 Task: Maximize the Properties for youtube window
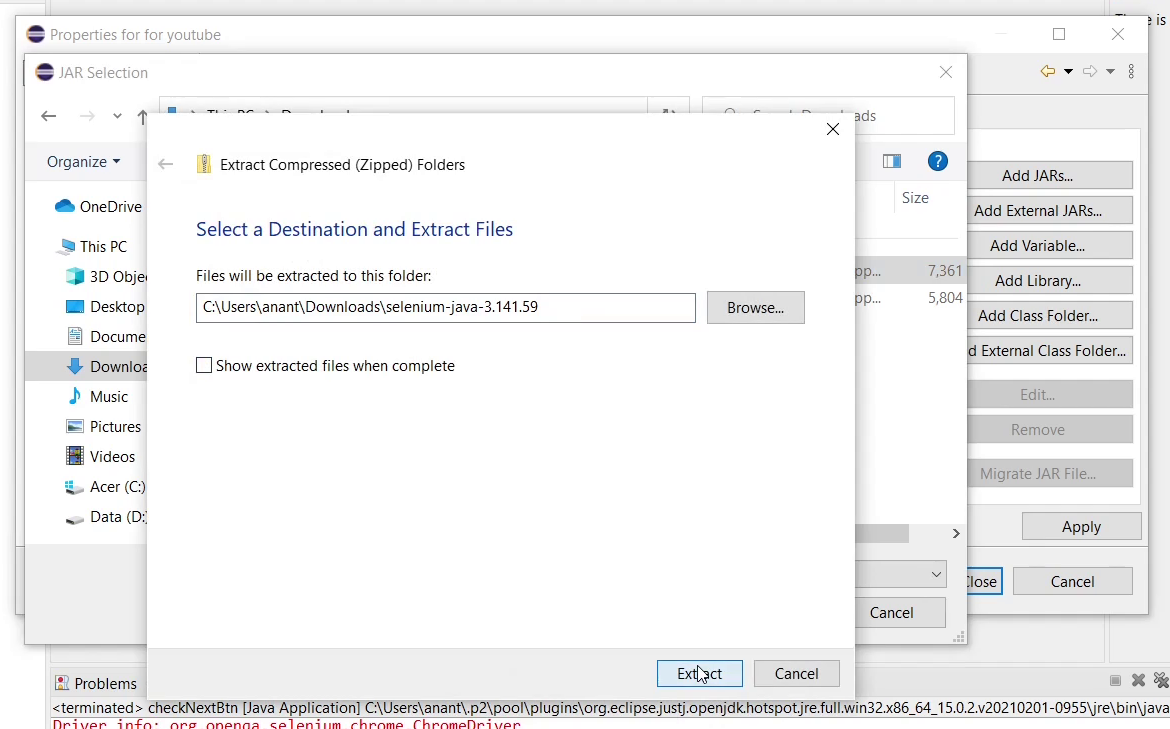coord(1059,34)
